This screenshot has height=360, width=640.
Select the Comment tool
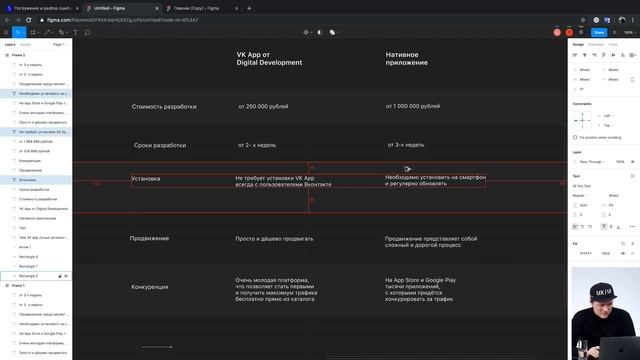(x=87, y=32)
